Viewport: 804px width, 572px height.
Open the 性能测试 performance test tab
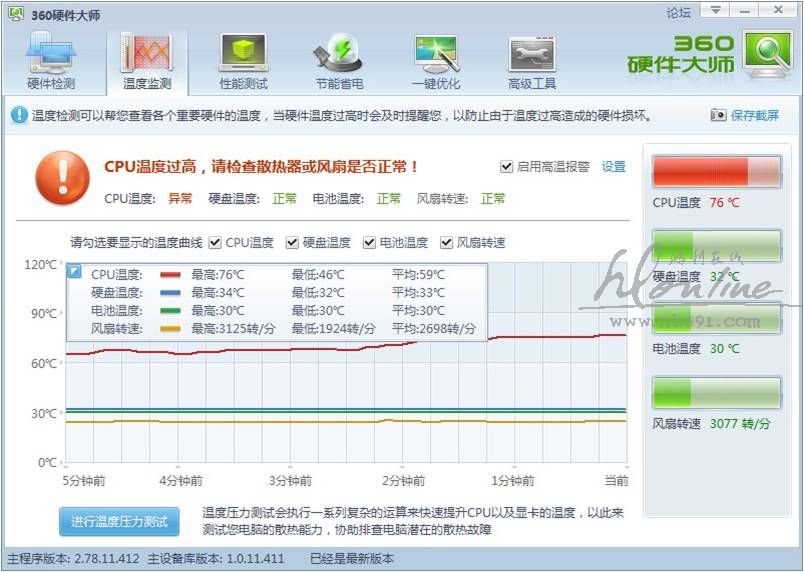pos(244,63)
